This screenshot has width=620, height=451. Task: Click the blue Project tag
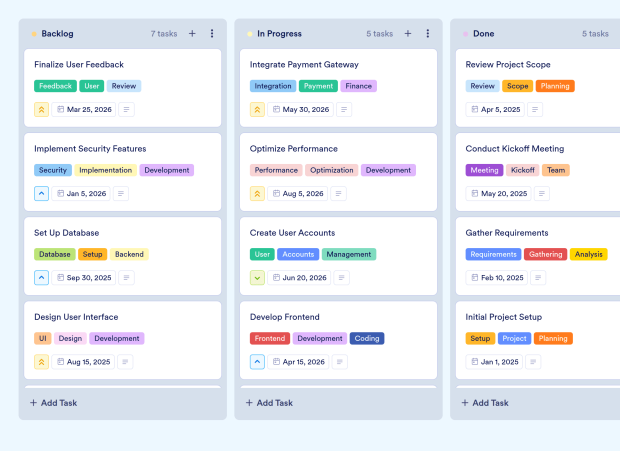click(514, 339)
